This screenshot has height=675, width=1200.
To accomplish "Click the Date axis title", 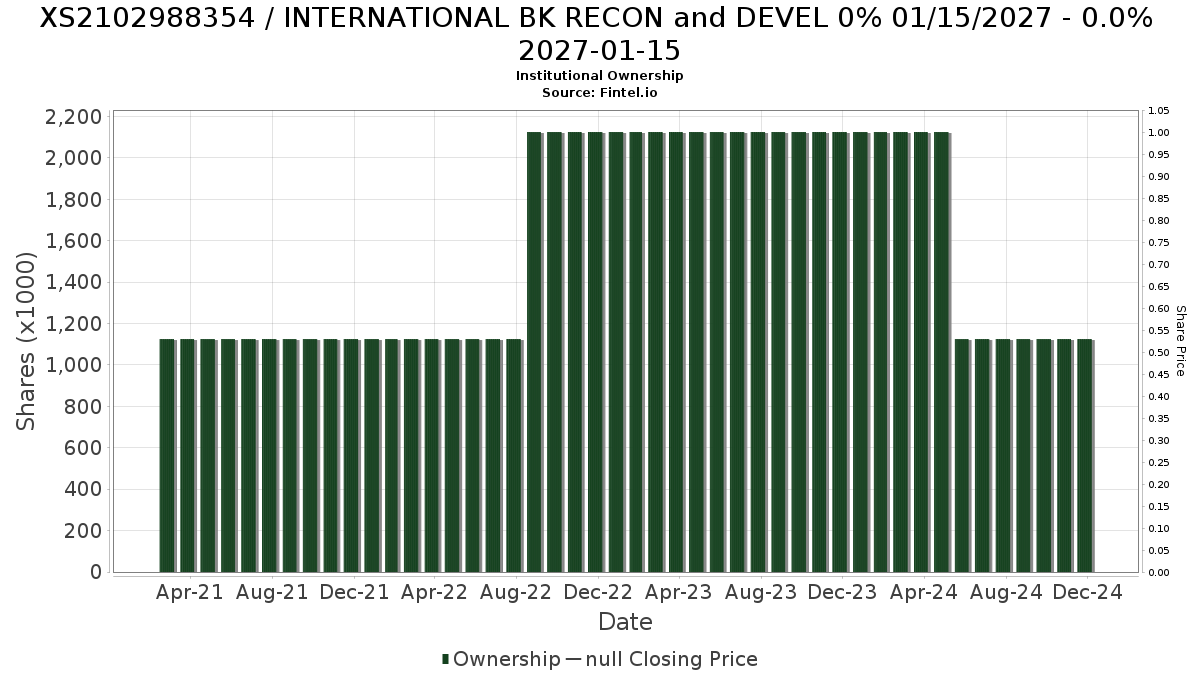I will [x=625, y=622].
